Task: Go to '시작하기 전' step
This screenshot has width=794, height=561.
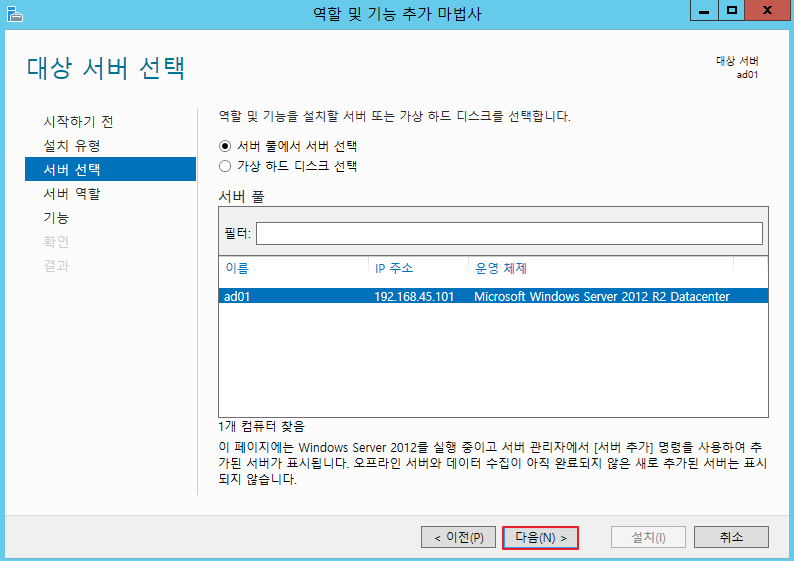Action: point(78,122)
